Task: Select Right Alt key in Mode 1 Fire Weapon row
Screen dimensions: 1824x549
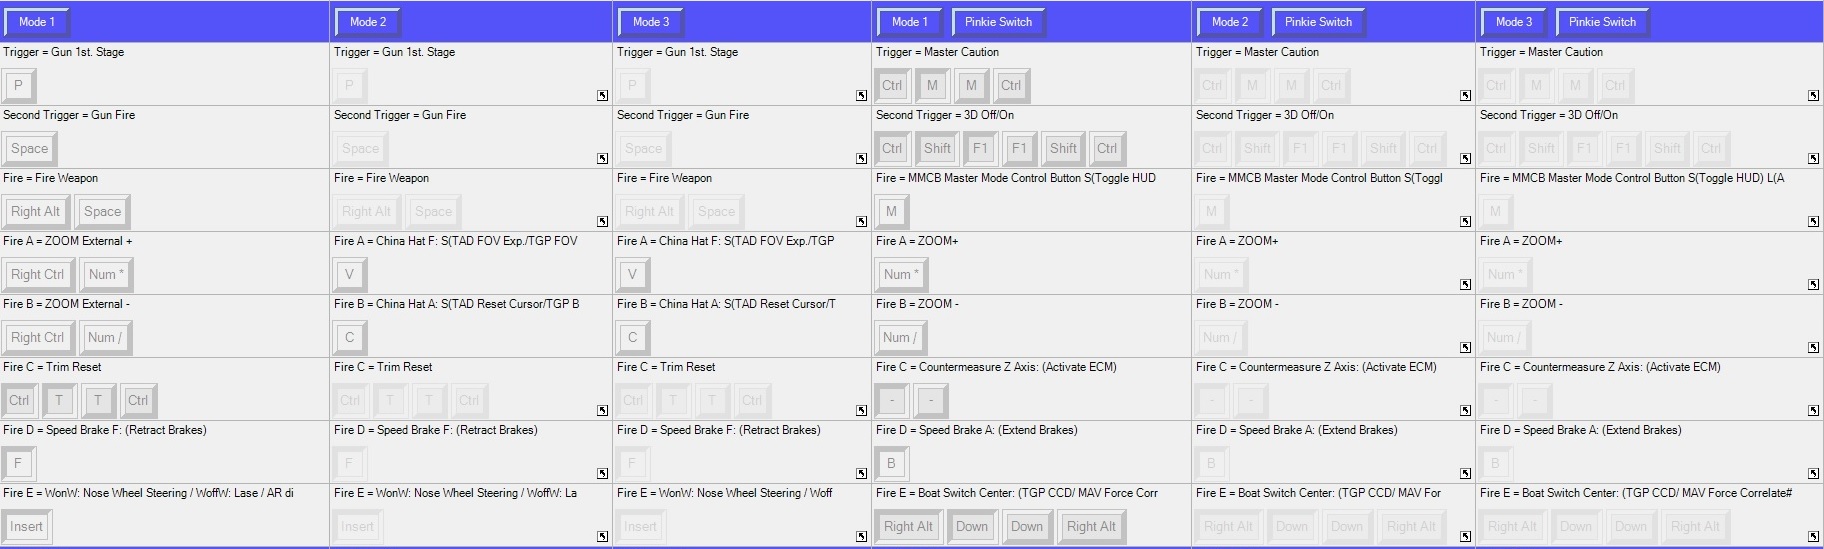Action: tap(35, 212)
